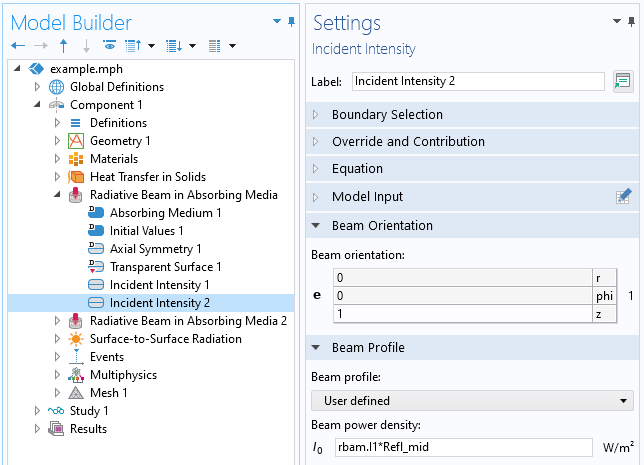644x465 pixels.
Task: Toggle the show/hide eye icon in toolbar
Action: [109, 45]
